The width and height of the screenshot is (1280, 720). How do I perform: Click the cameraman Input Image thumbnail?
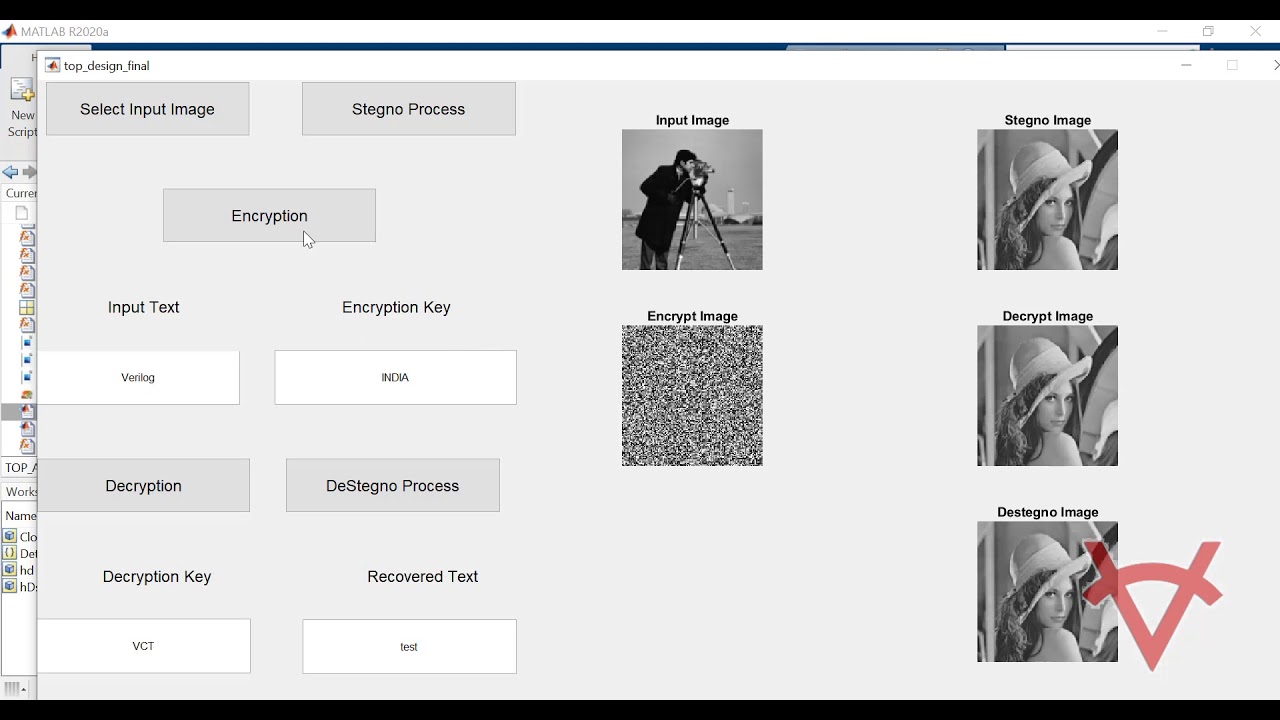click(x=692, y=200)
